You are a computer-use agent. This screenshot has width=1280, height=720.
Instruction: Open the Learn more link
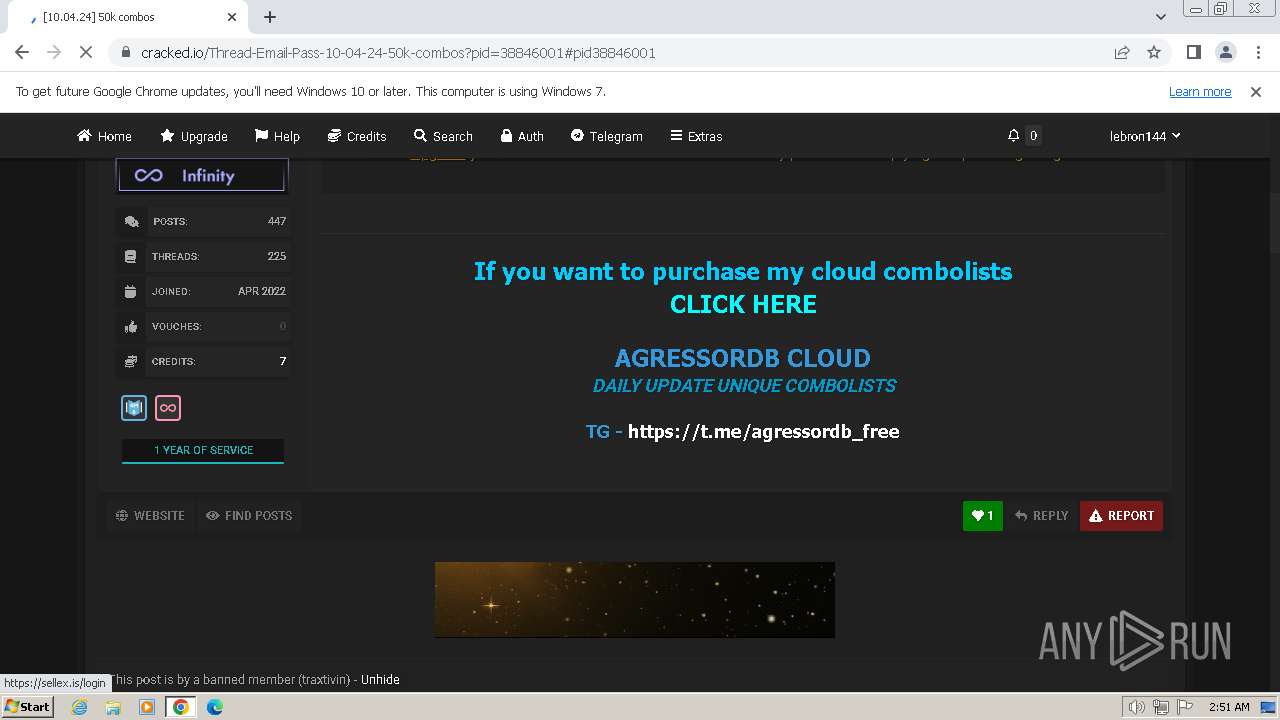[1200, 91]
